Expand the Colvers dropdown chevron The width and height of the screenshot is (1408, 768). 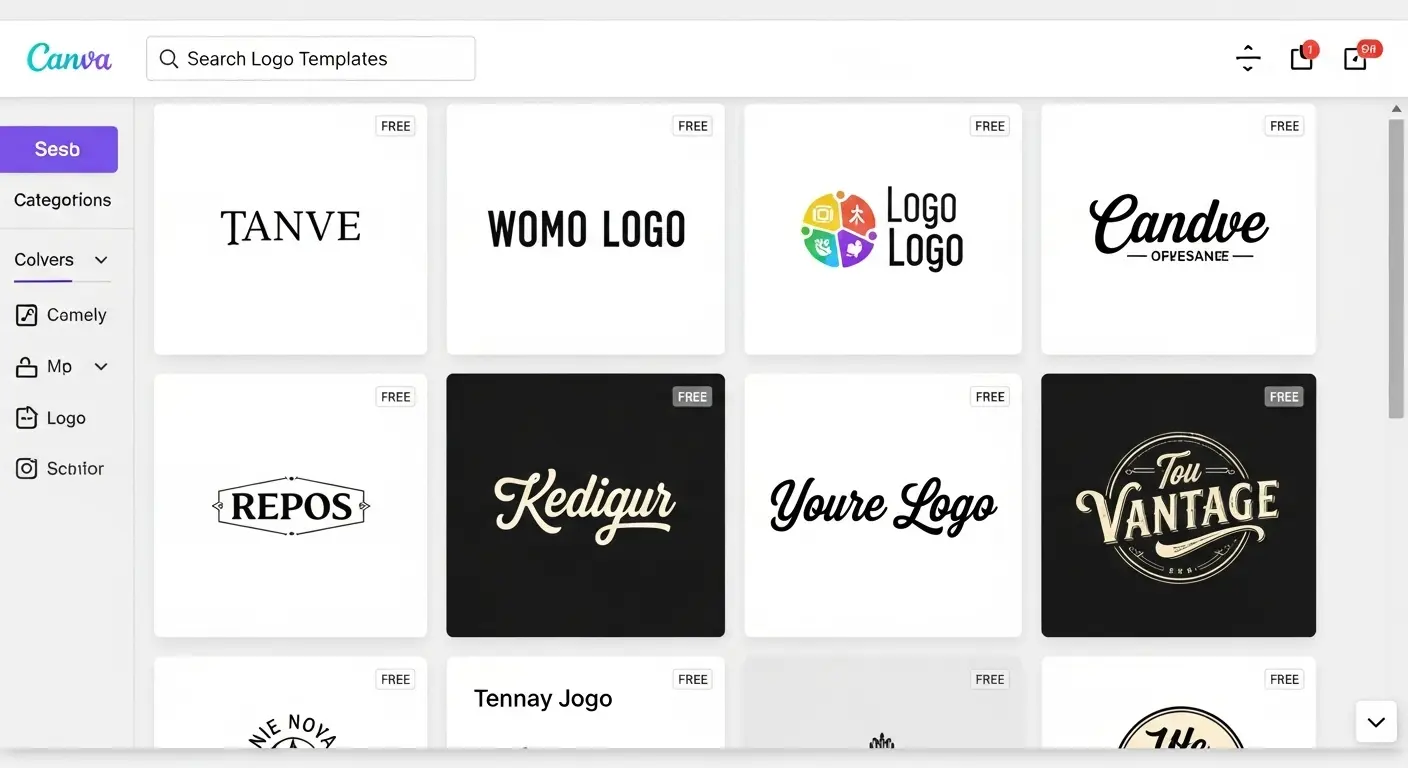click(101, 260)
